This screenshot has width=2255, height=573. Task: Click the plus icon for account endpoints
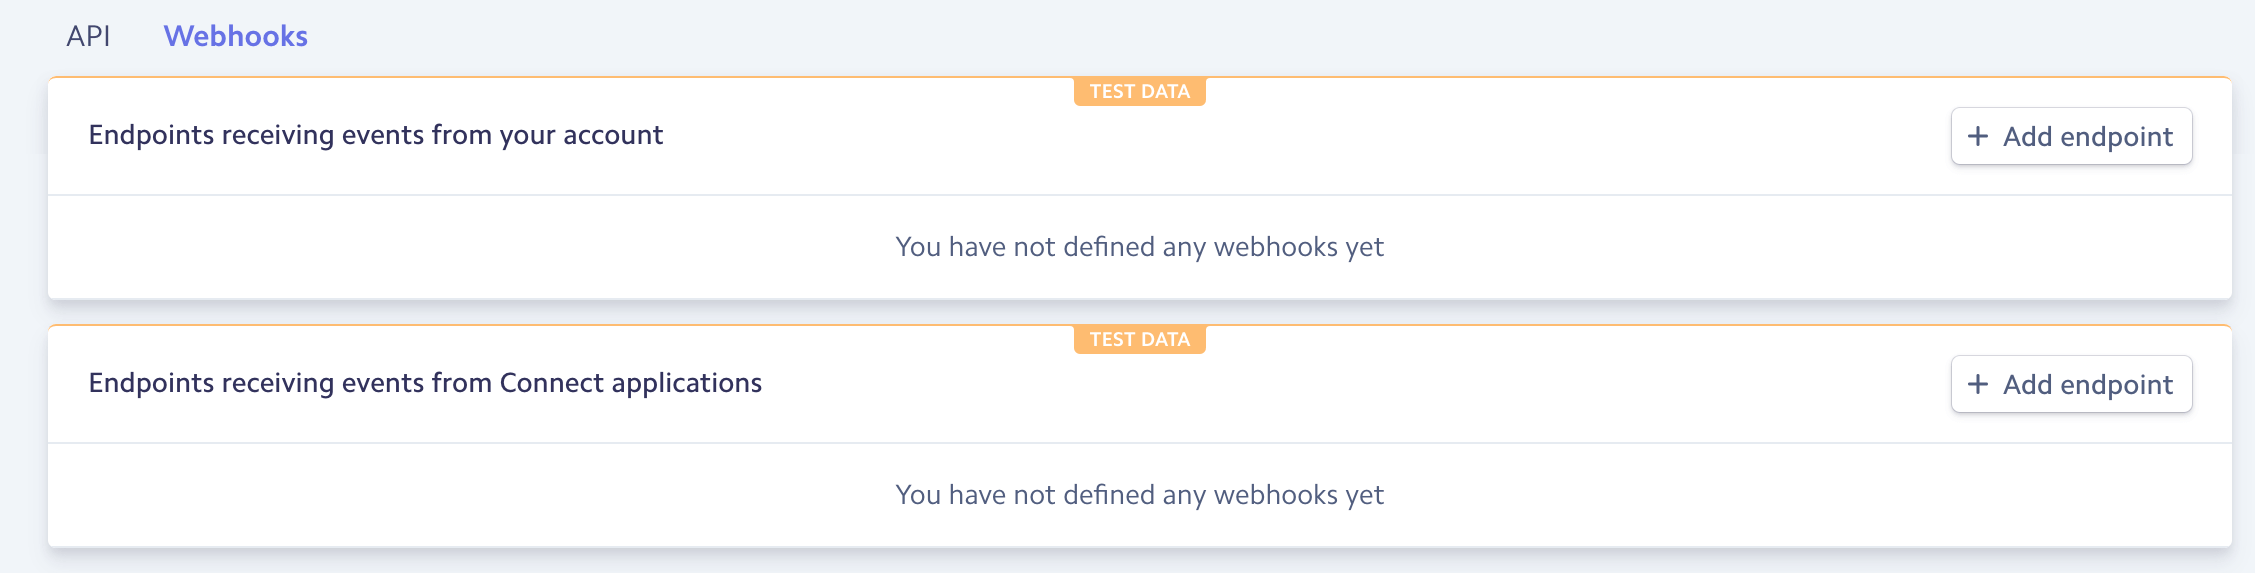(x=1977, y=136)
